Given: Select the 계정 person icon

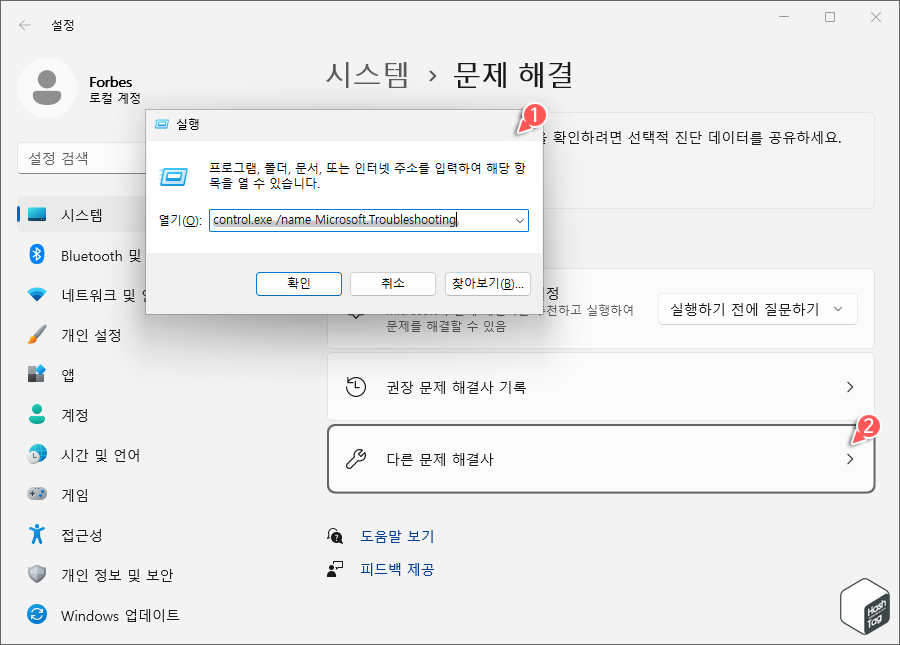Looking at the screenshot, I should click(x=38, y=415).
